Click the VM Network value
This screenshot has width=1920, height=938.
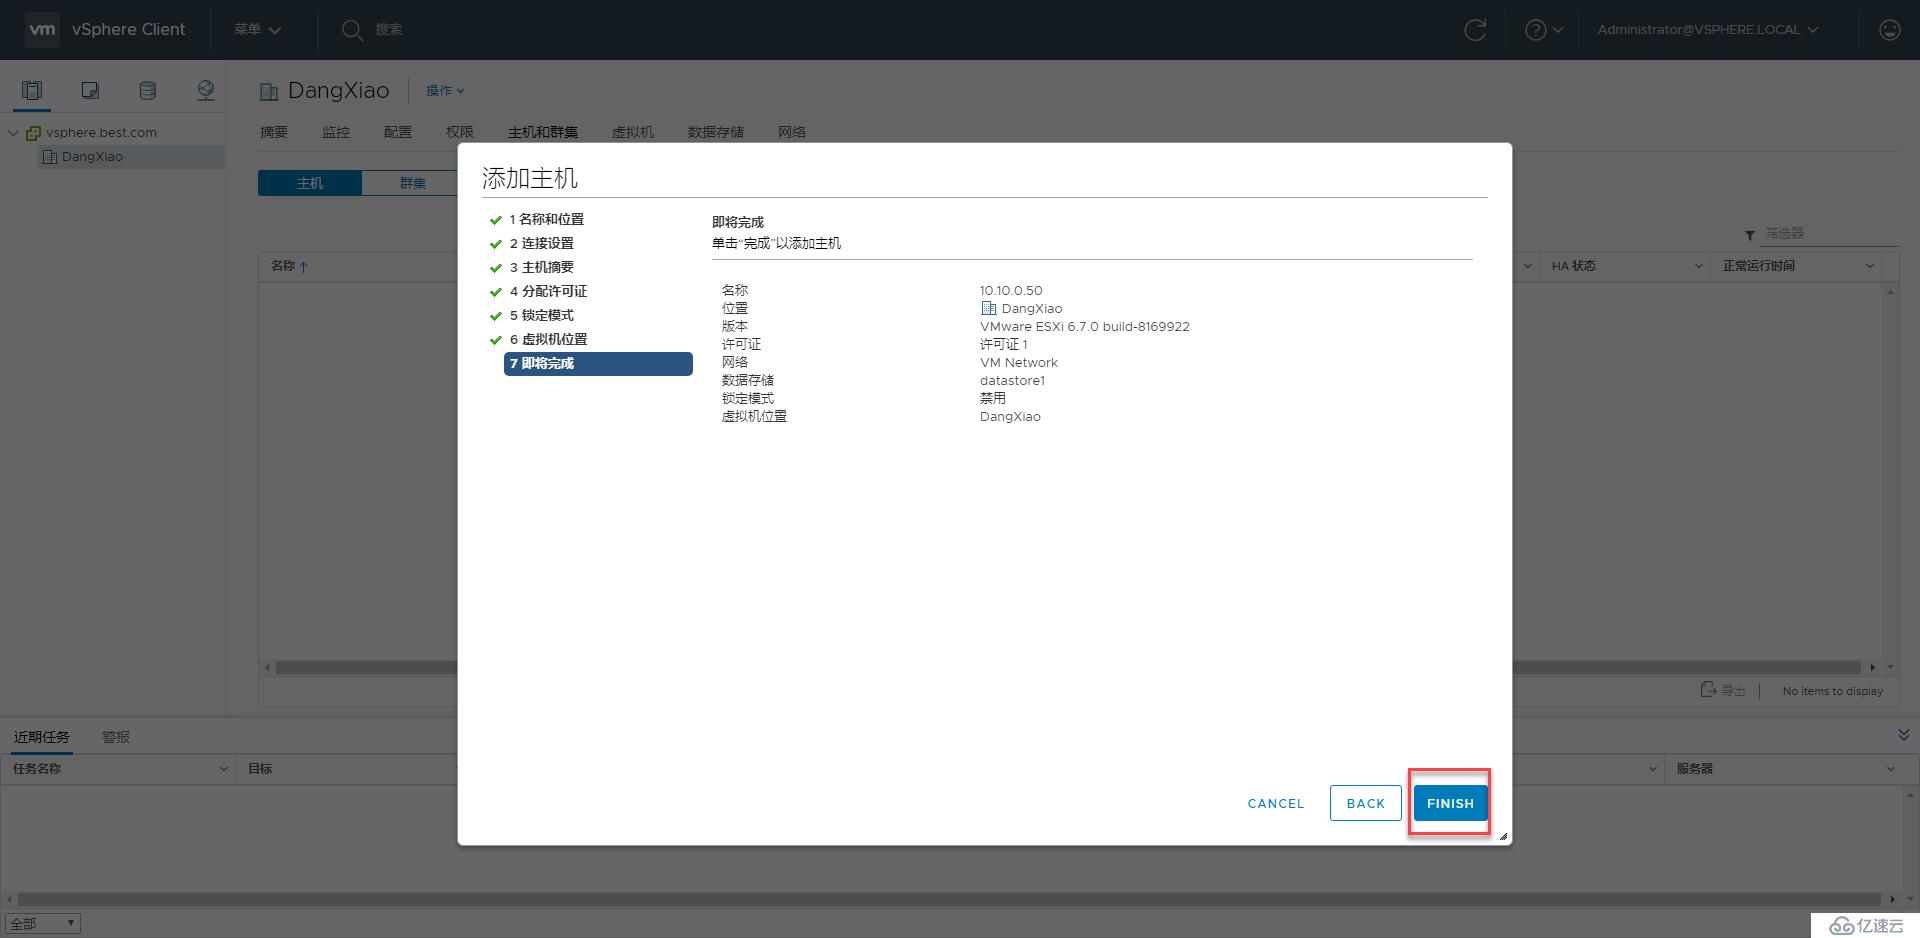pos(1018,363)
